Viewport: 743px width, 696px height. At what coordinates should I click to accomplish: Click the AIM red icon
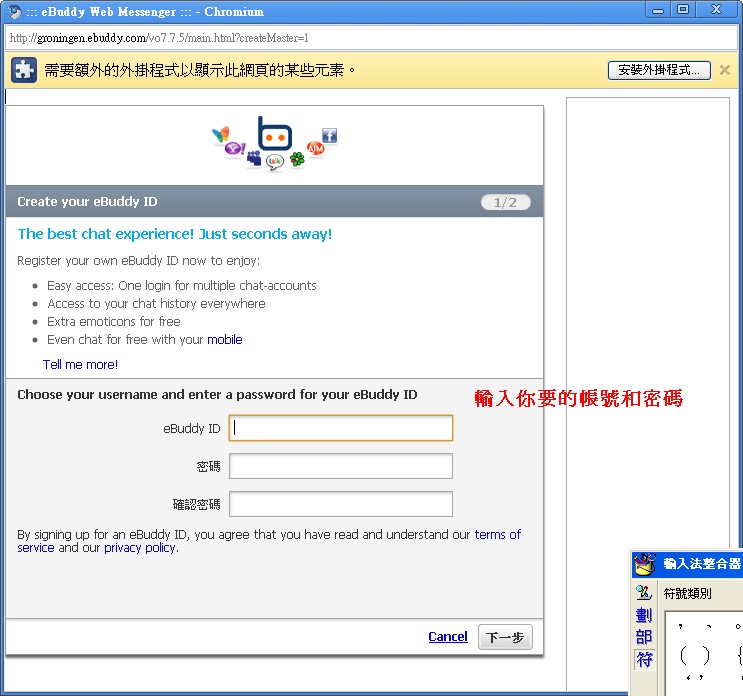click(x=315, y=148)
